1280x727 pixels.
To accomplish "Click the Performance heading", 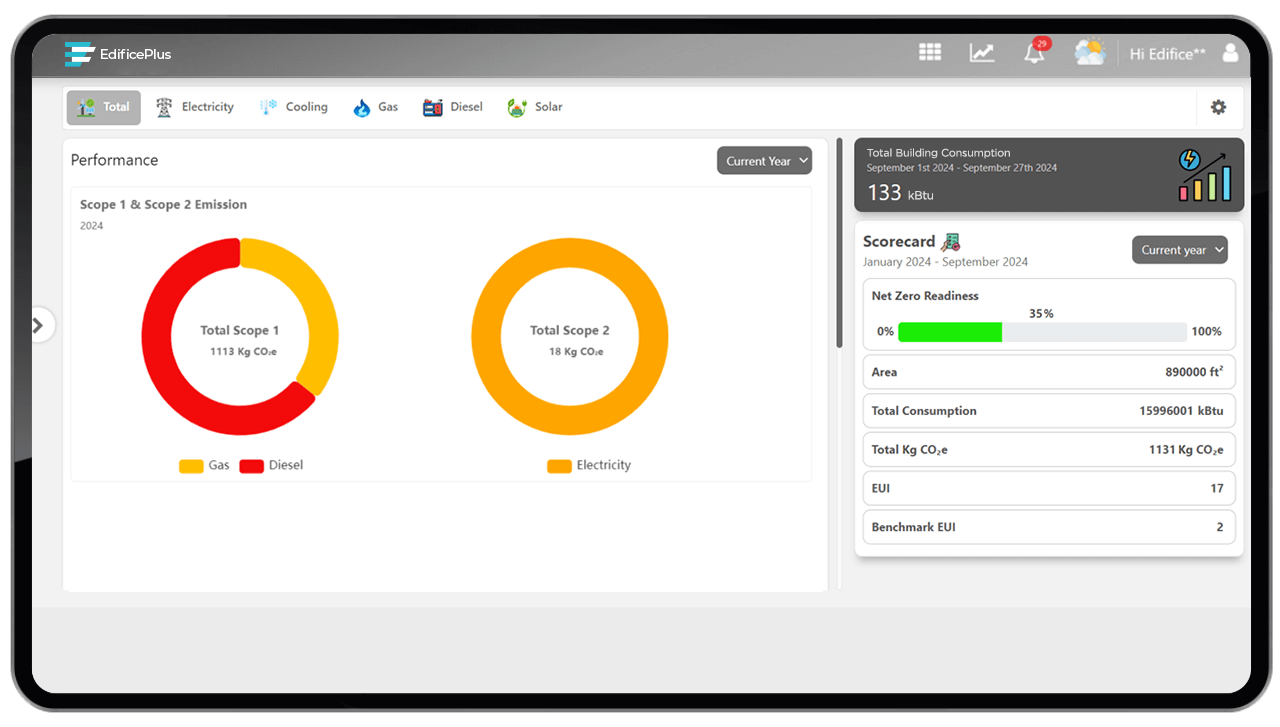I will [115, 160].
